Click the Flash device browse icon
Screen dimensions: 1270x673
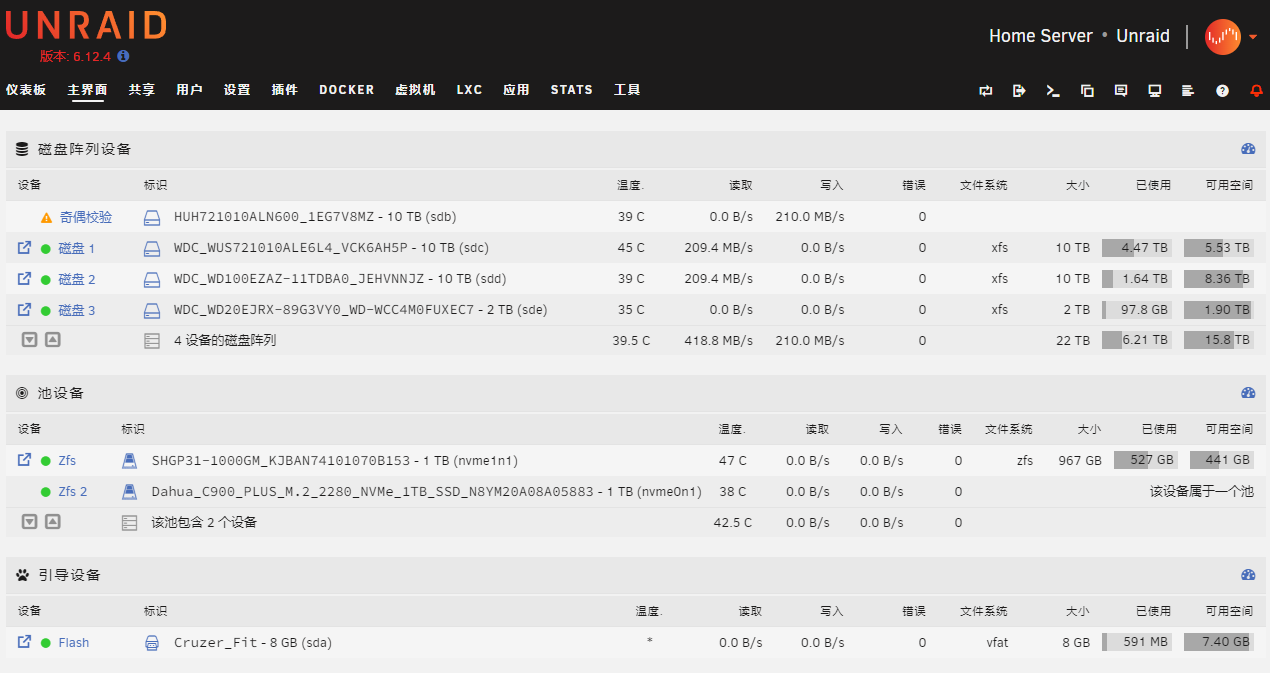click(25, 642)
